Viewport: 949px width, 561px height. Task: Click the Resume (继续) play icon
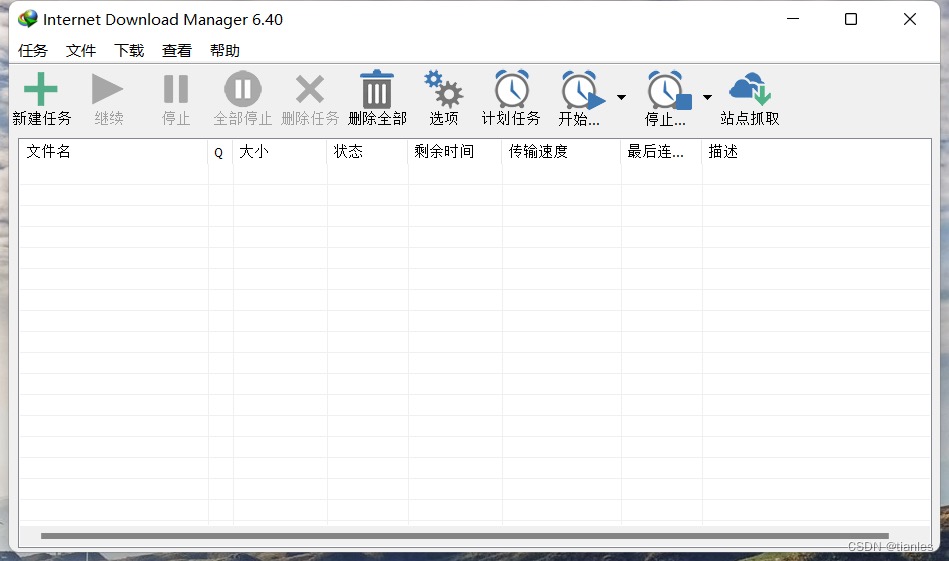coord(108,91)
